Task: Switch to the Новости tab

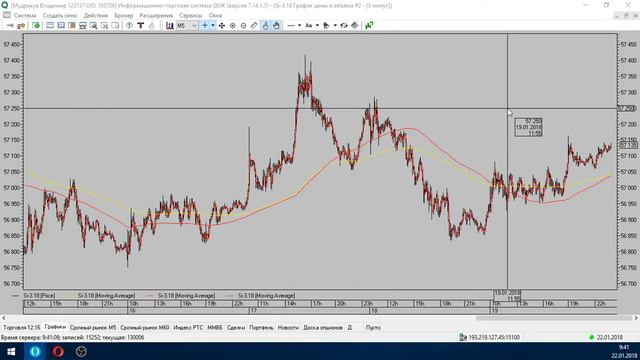Action: pyautogui.click(x=288, y=327)
